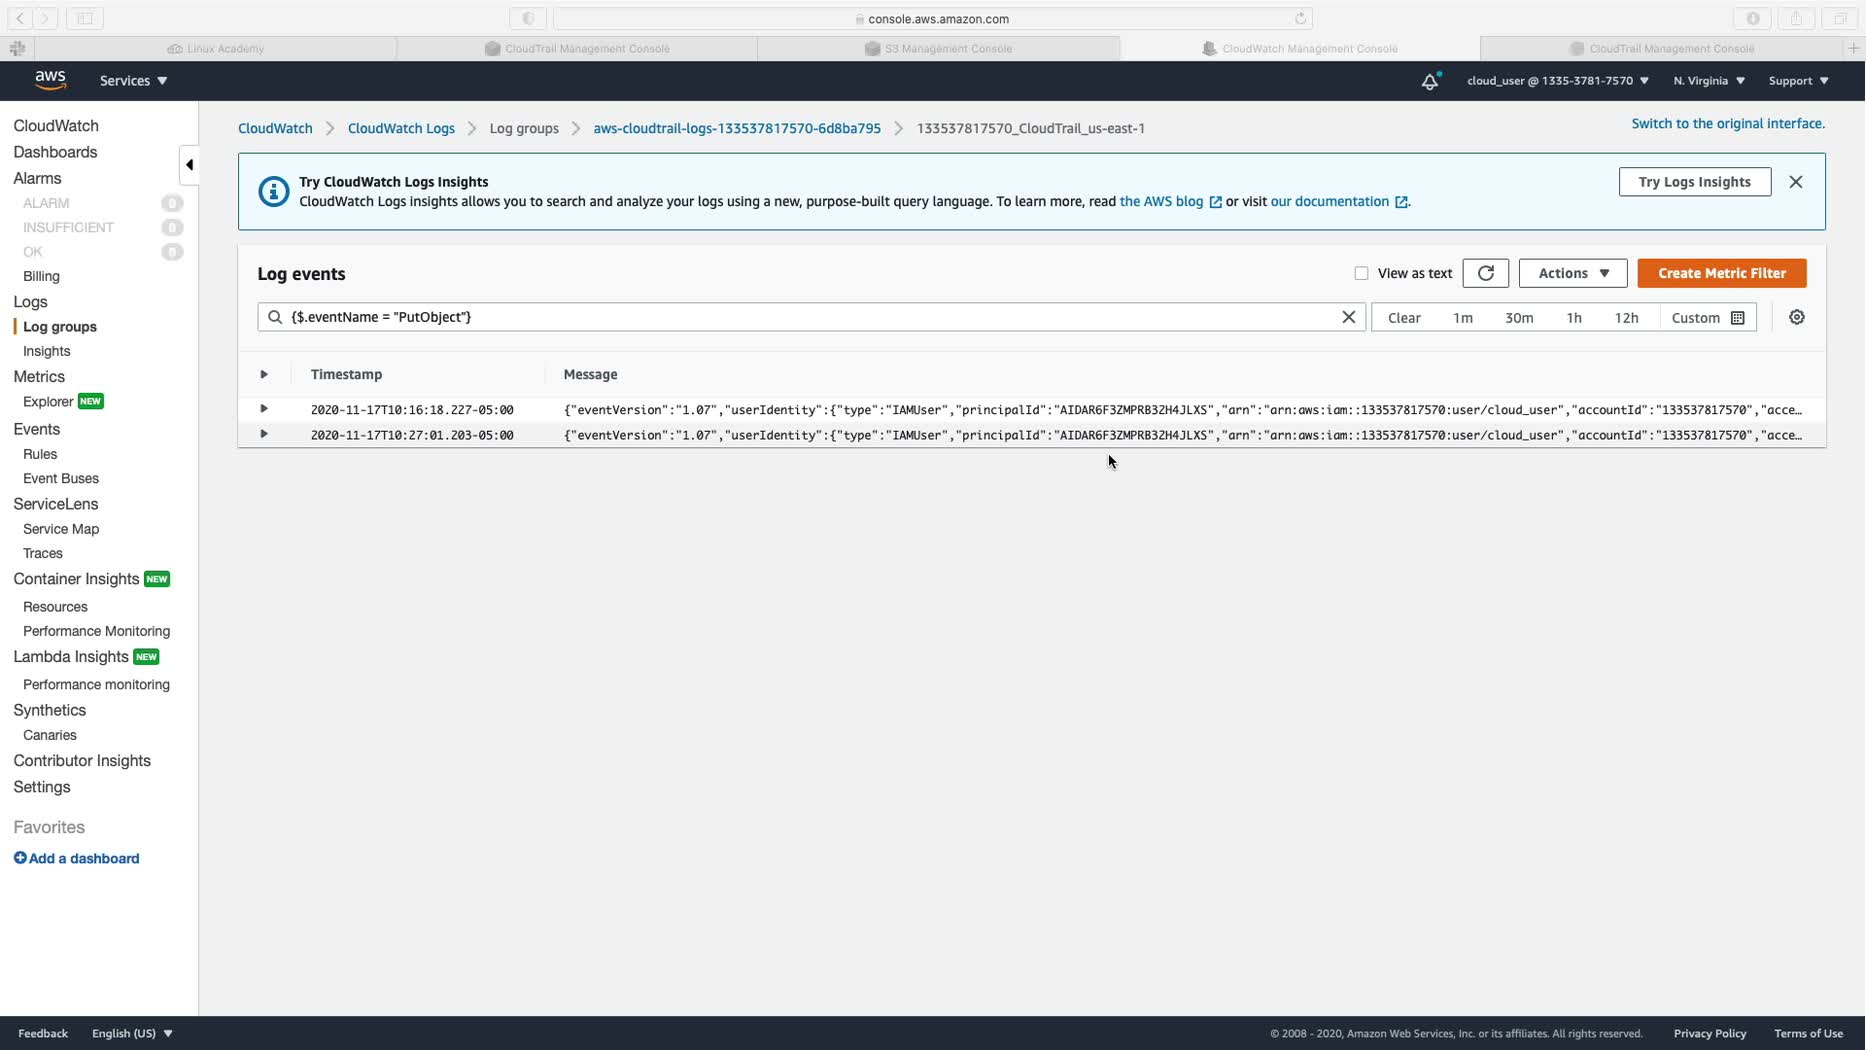Open the N. Virginia region selector
This screenshot has width=1866, height=1050.
[x=1709, y=81]
